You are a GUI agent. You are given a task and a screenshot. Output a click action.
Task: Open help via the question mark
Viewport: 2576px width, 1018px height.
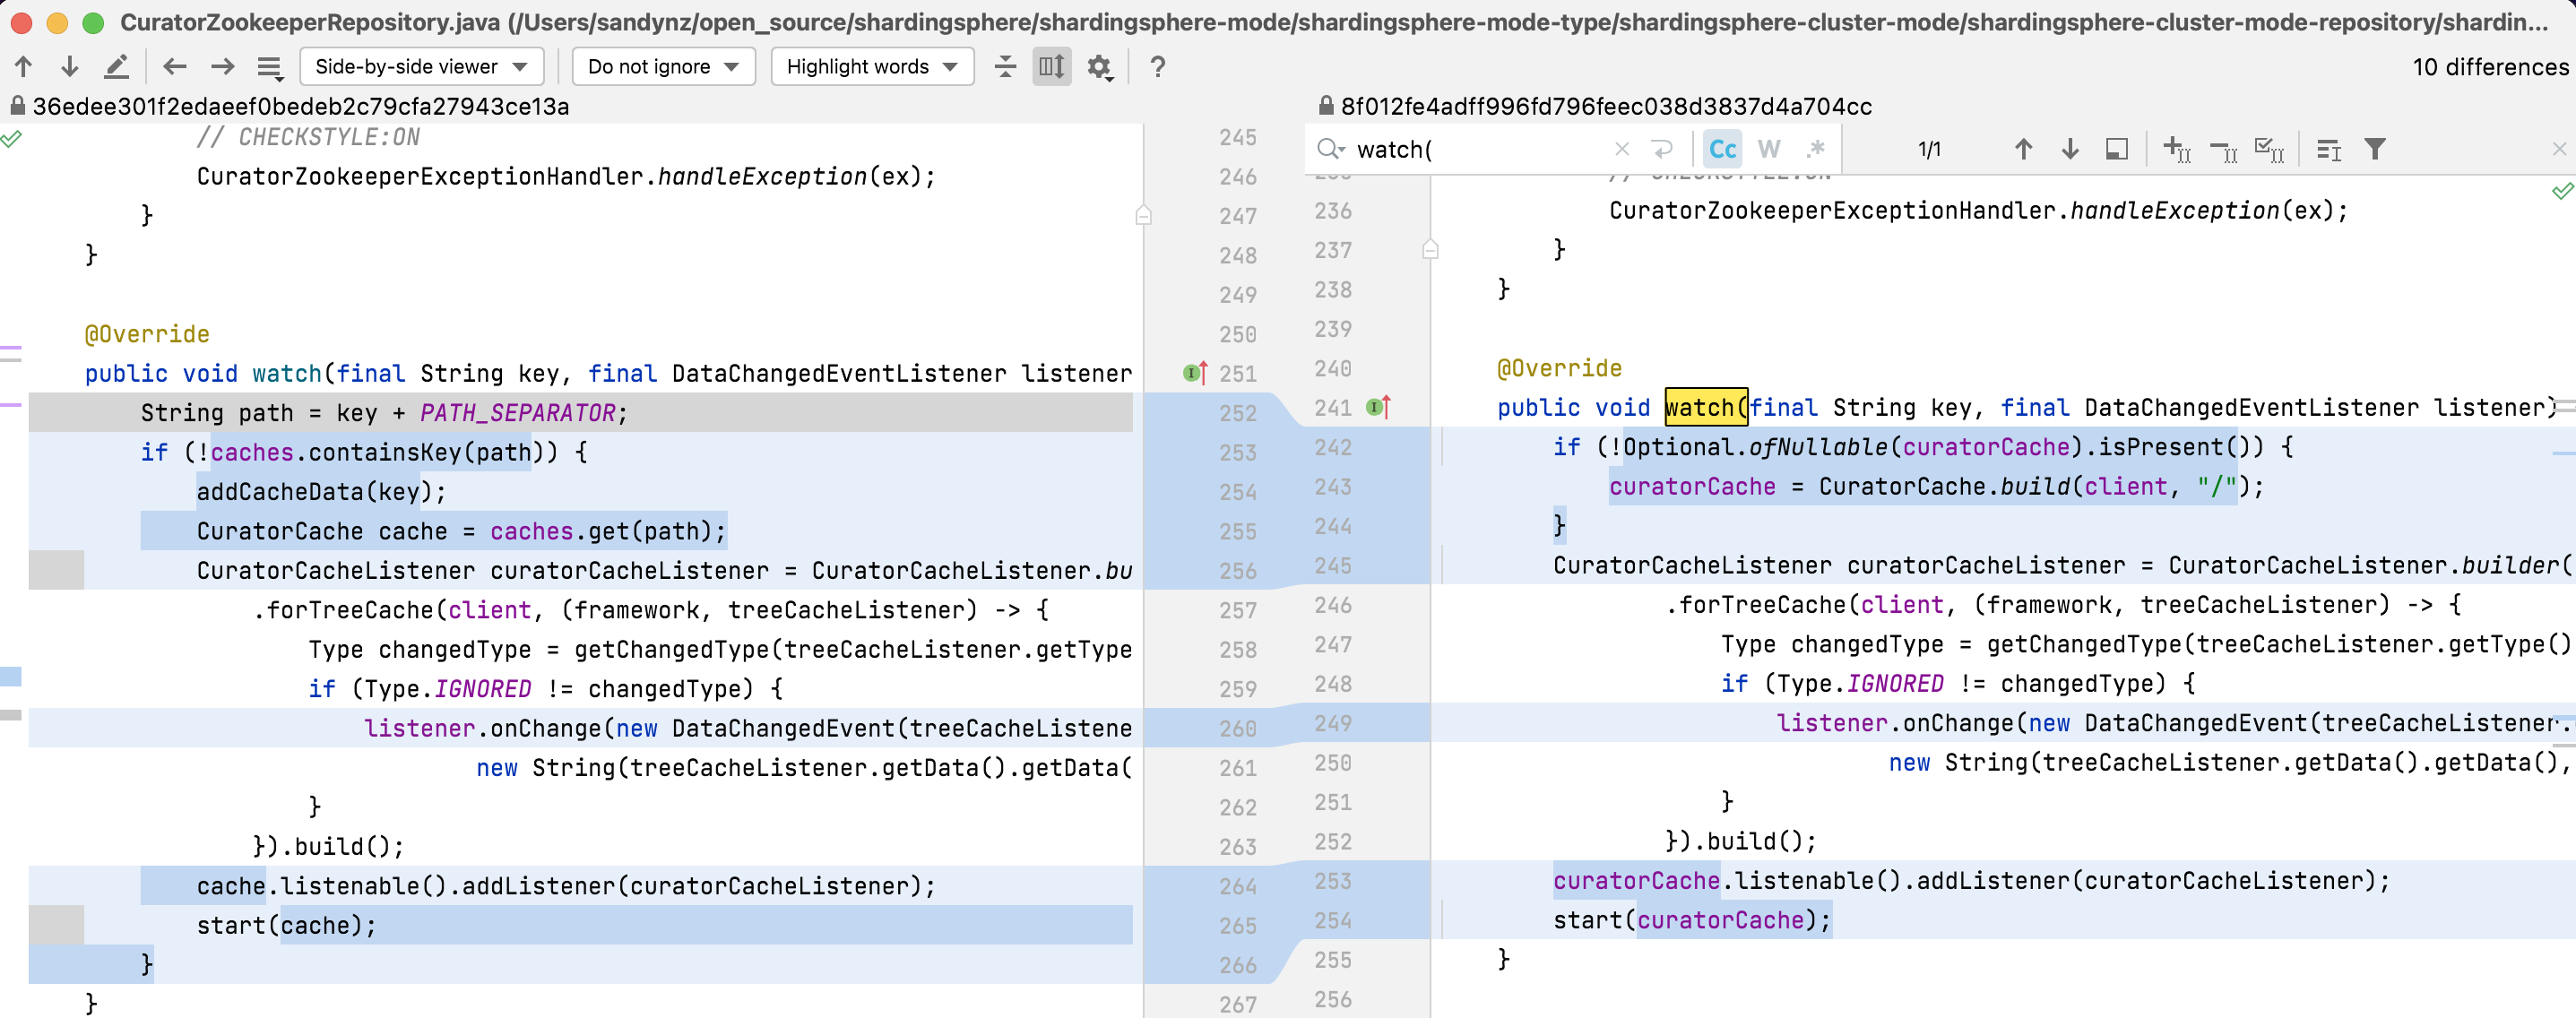(1157, 67)
